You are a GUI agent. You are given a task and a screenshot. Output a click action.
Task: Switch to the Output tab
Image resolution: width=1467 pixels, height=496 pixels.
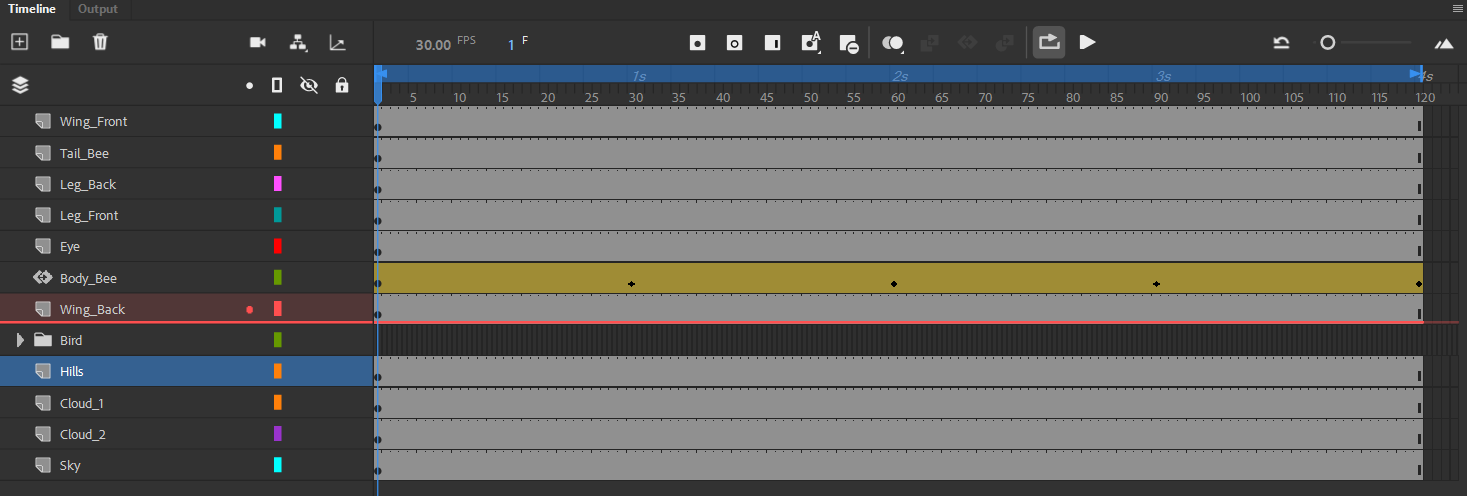coord(98,9)
